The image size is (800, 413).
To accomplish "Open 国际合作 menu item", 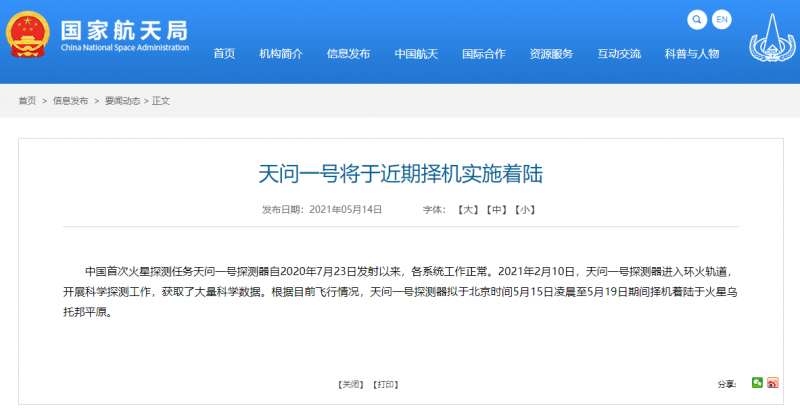I will coord(484,54).
